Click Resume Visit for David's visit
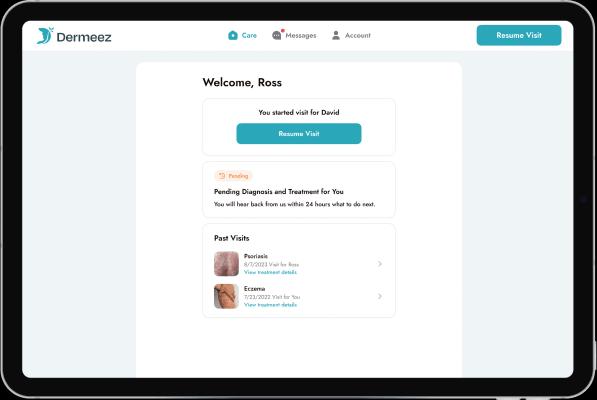Screen dimensions: 597x400 [x=299, y=134]
